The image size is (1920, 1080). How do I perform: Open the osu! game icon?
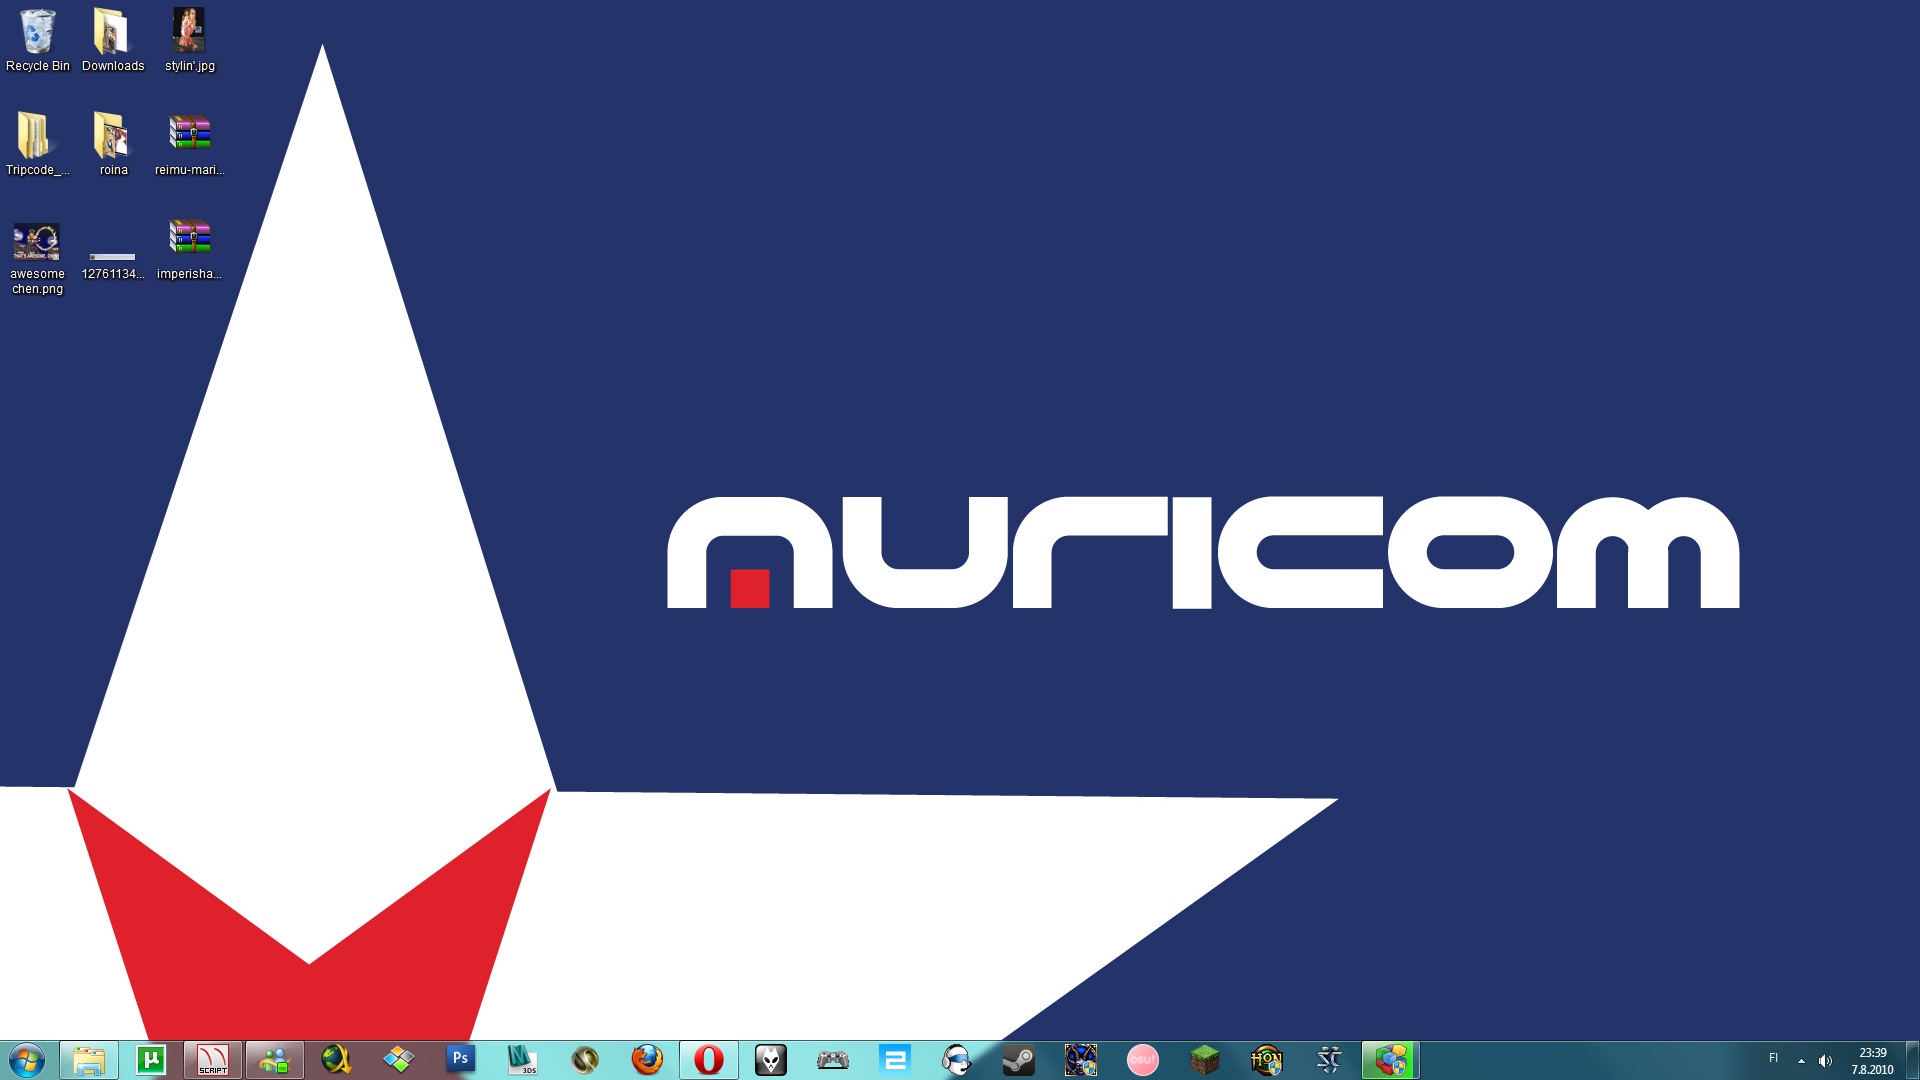click(1142, 1060)
